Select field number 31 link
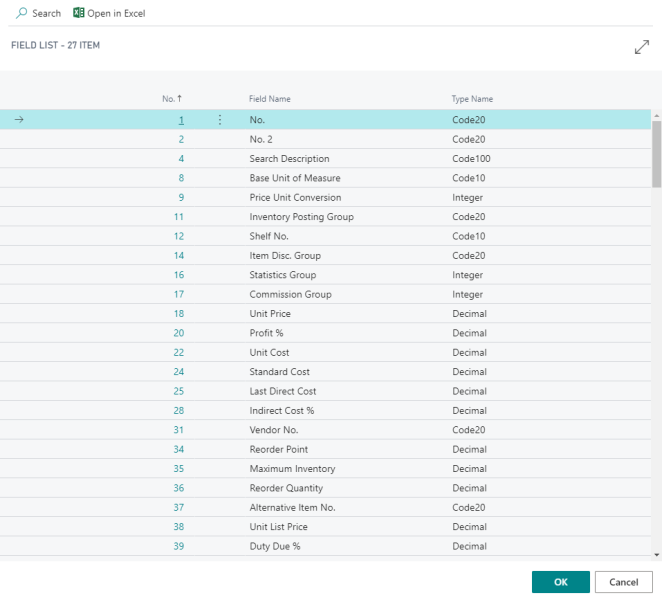 (179, 430)
